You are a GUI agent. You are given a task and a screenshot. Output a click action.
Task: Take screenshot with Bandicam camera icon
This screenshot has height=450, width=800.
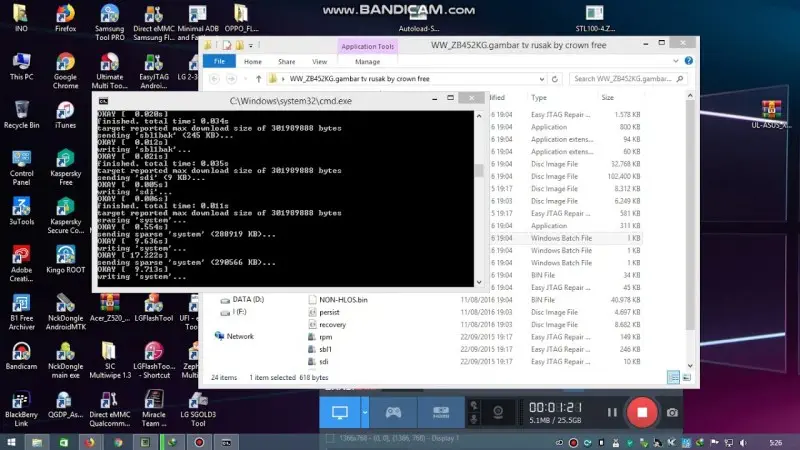click(672, 412)
